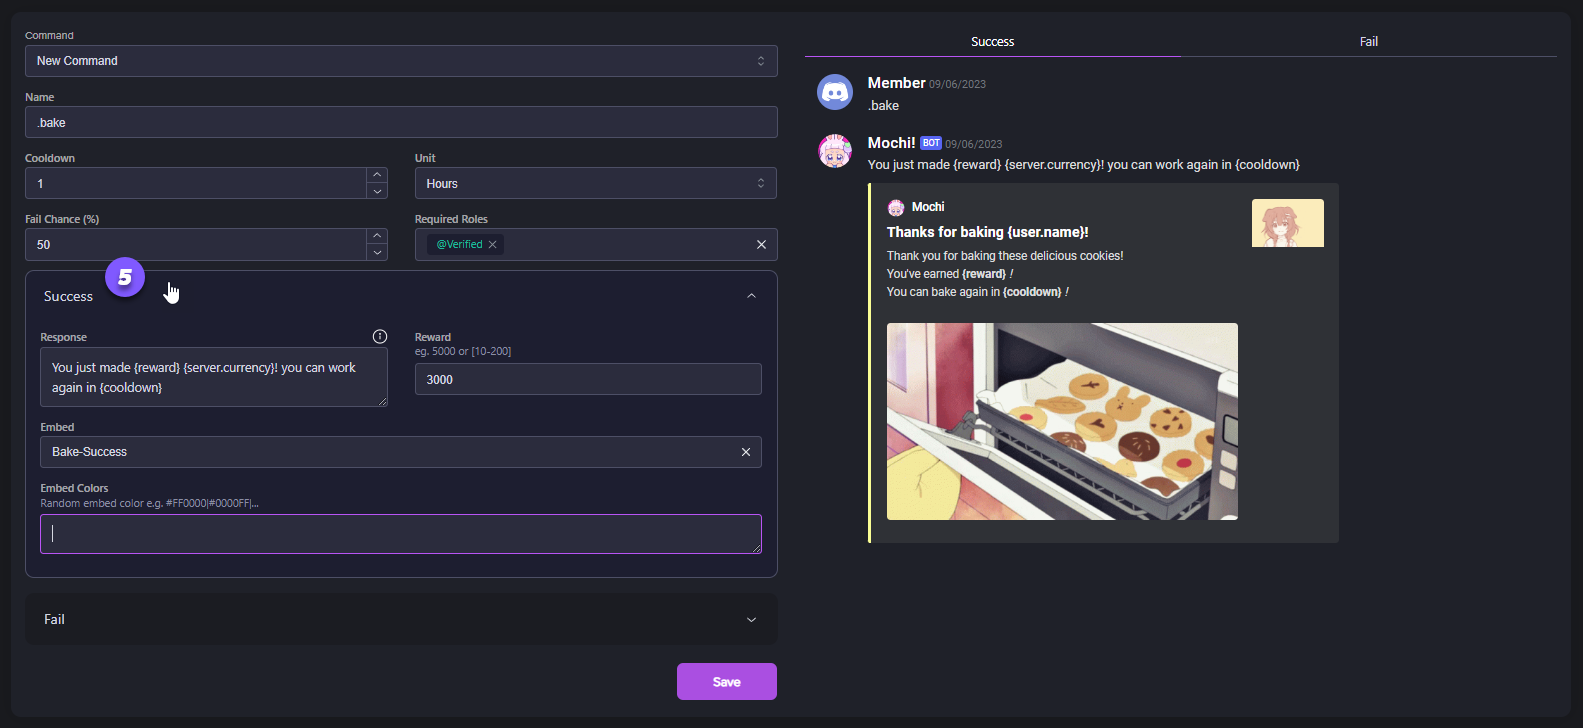
Task: Clear the Bake-Success embed selection
Action: point(745,452)
